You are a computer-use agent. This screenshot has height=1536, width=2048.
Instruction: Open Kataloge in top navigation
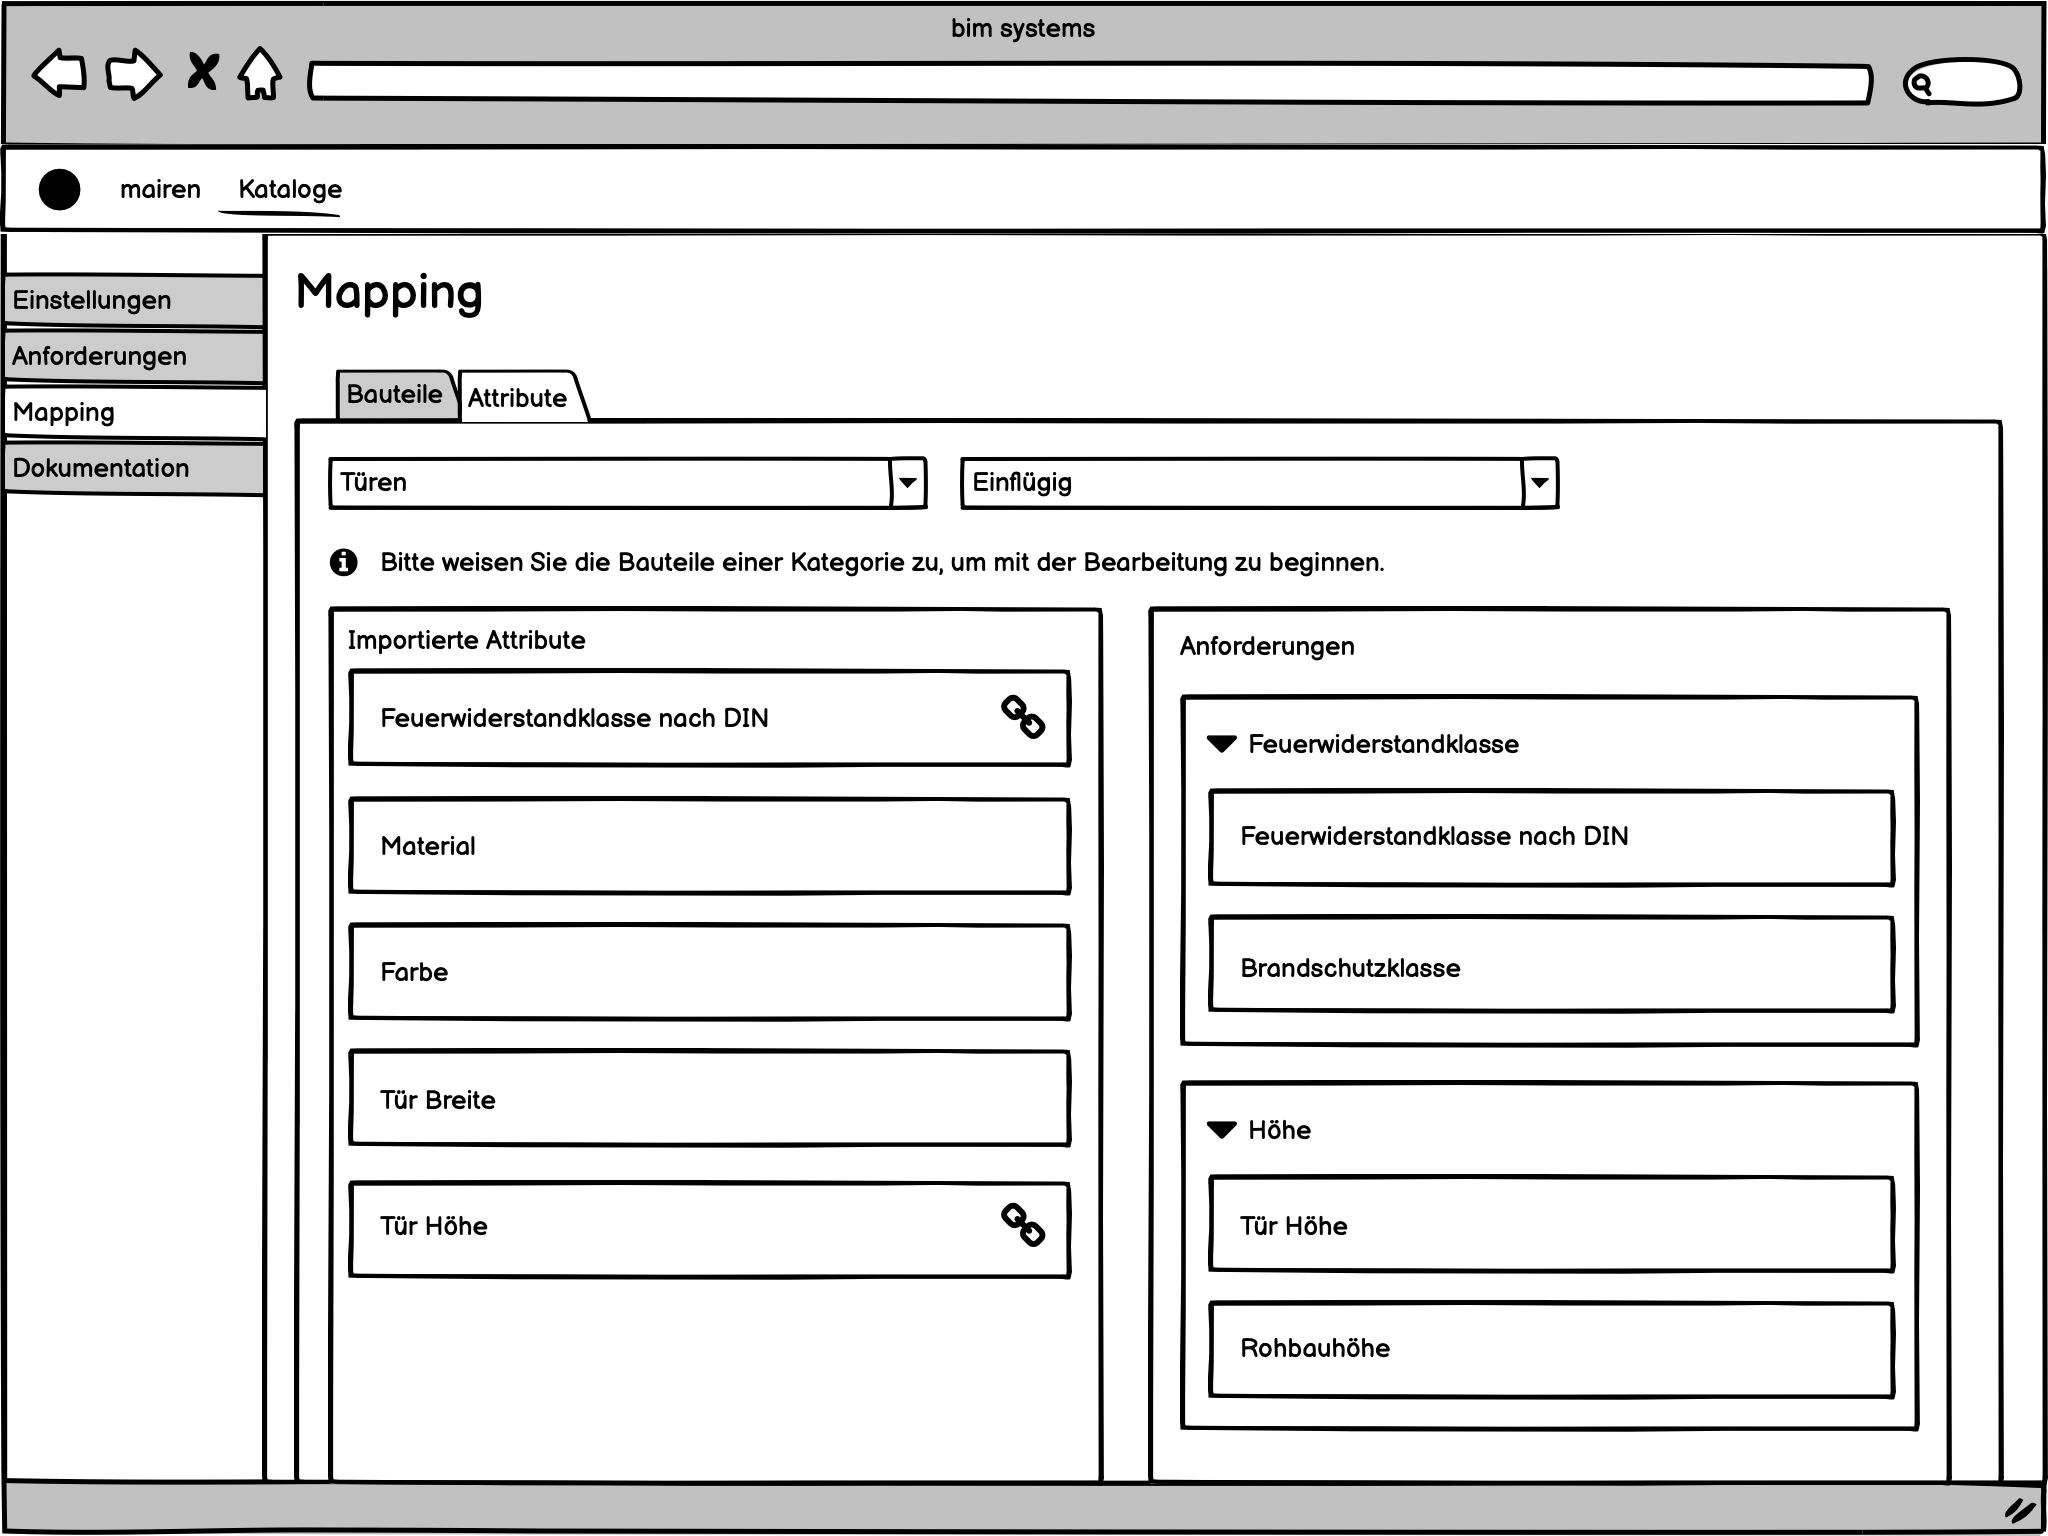290,189
